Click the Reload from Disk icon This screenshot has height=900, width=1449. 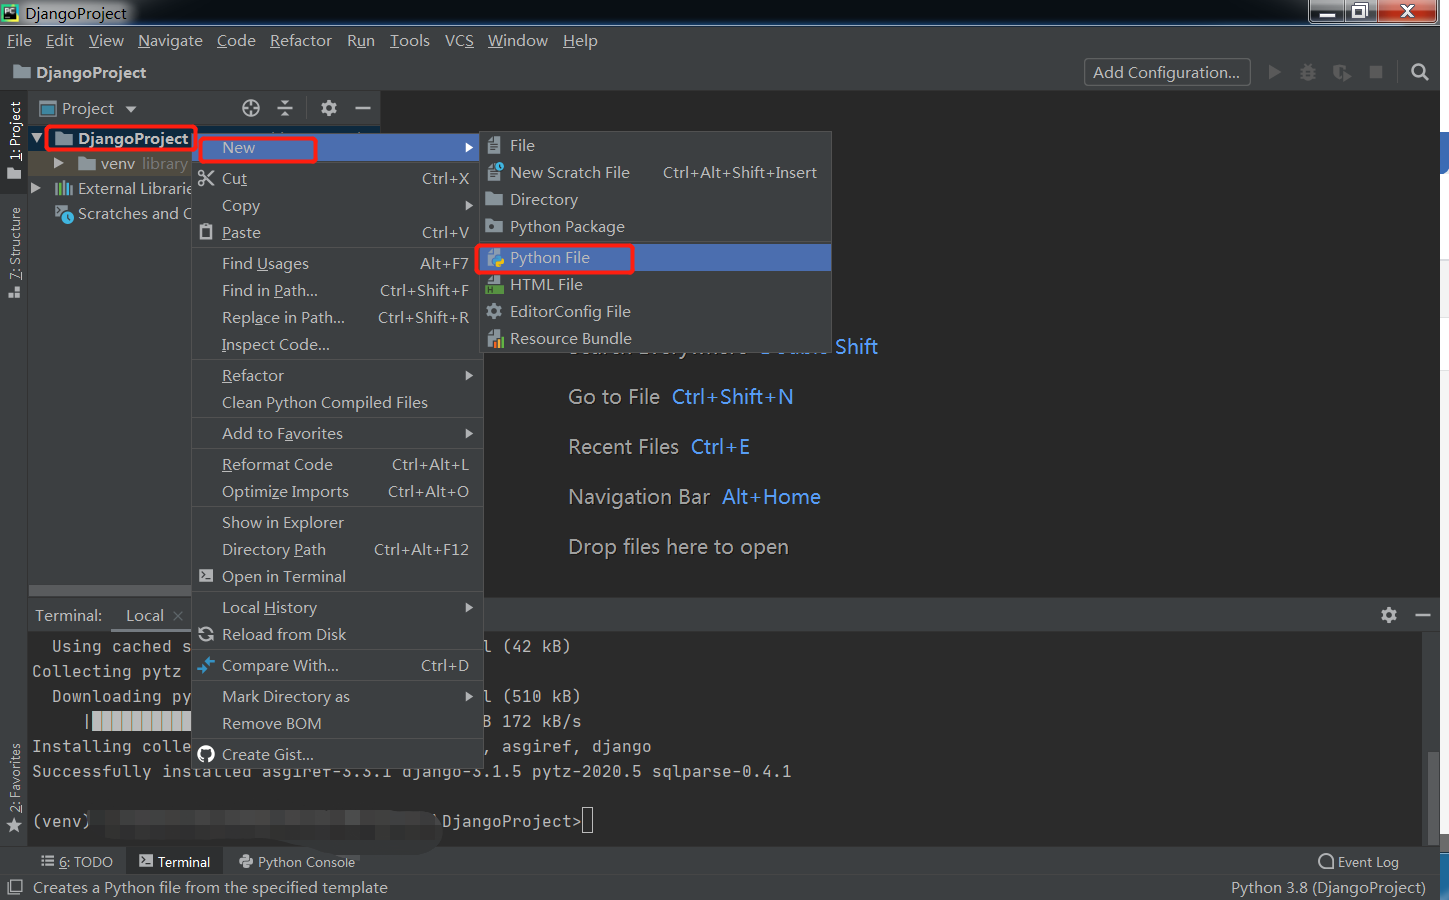206,634
